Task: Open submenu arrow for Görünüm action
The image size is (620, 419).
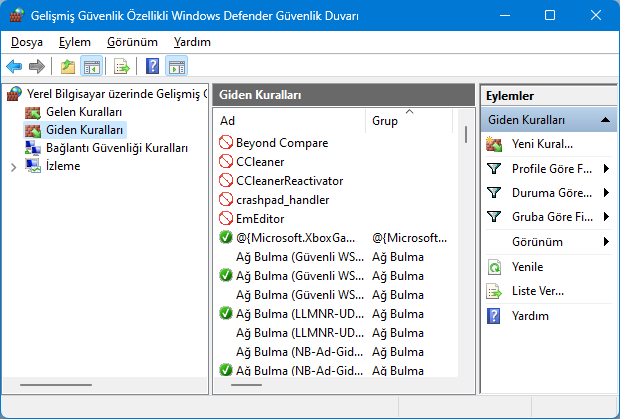Action: pos(607,242)
